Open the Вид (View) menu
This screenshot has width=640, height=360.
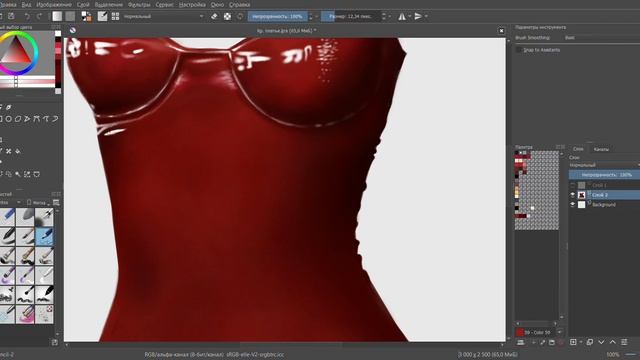point(26,4)
